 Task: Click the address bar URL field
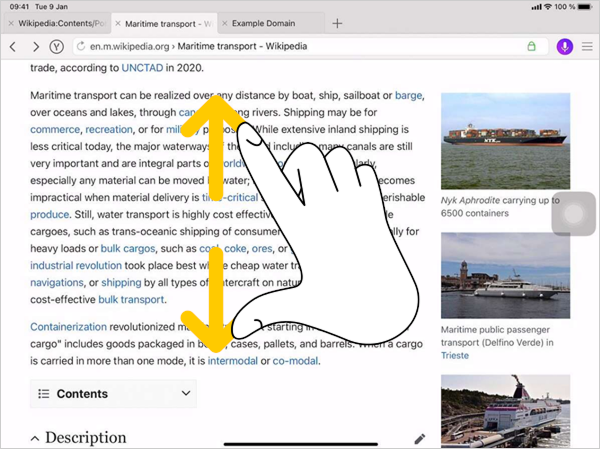300,46
